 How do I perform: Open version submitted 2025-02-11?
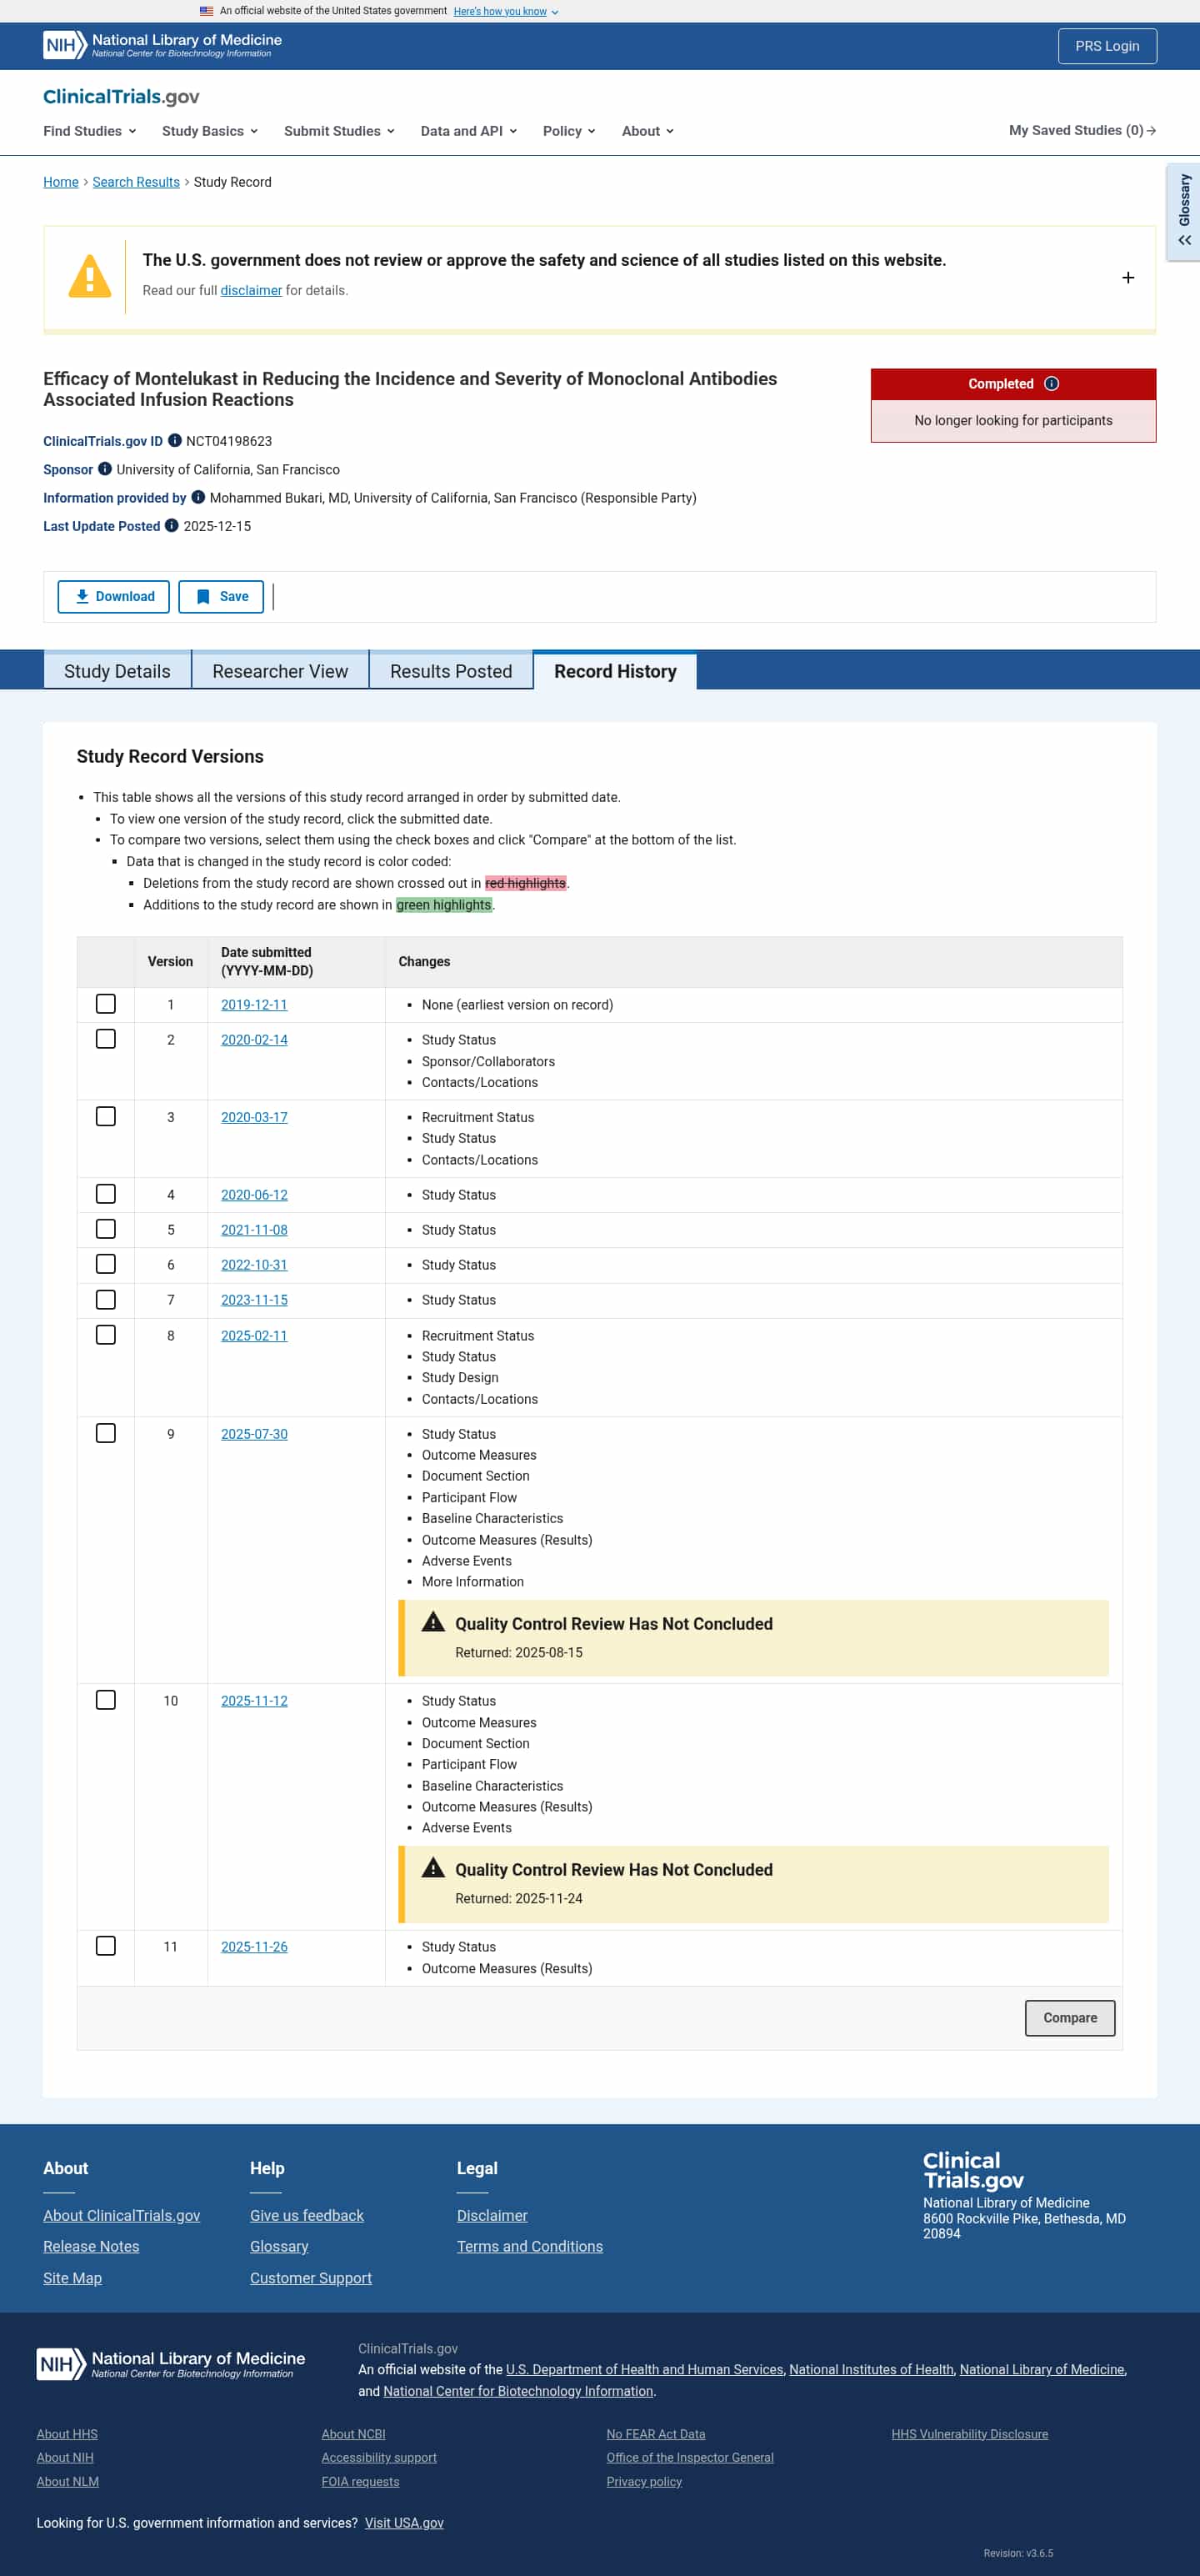tap(254, 1336)
